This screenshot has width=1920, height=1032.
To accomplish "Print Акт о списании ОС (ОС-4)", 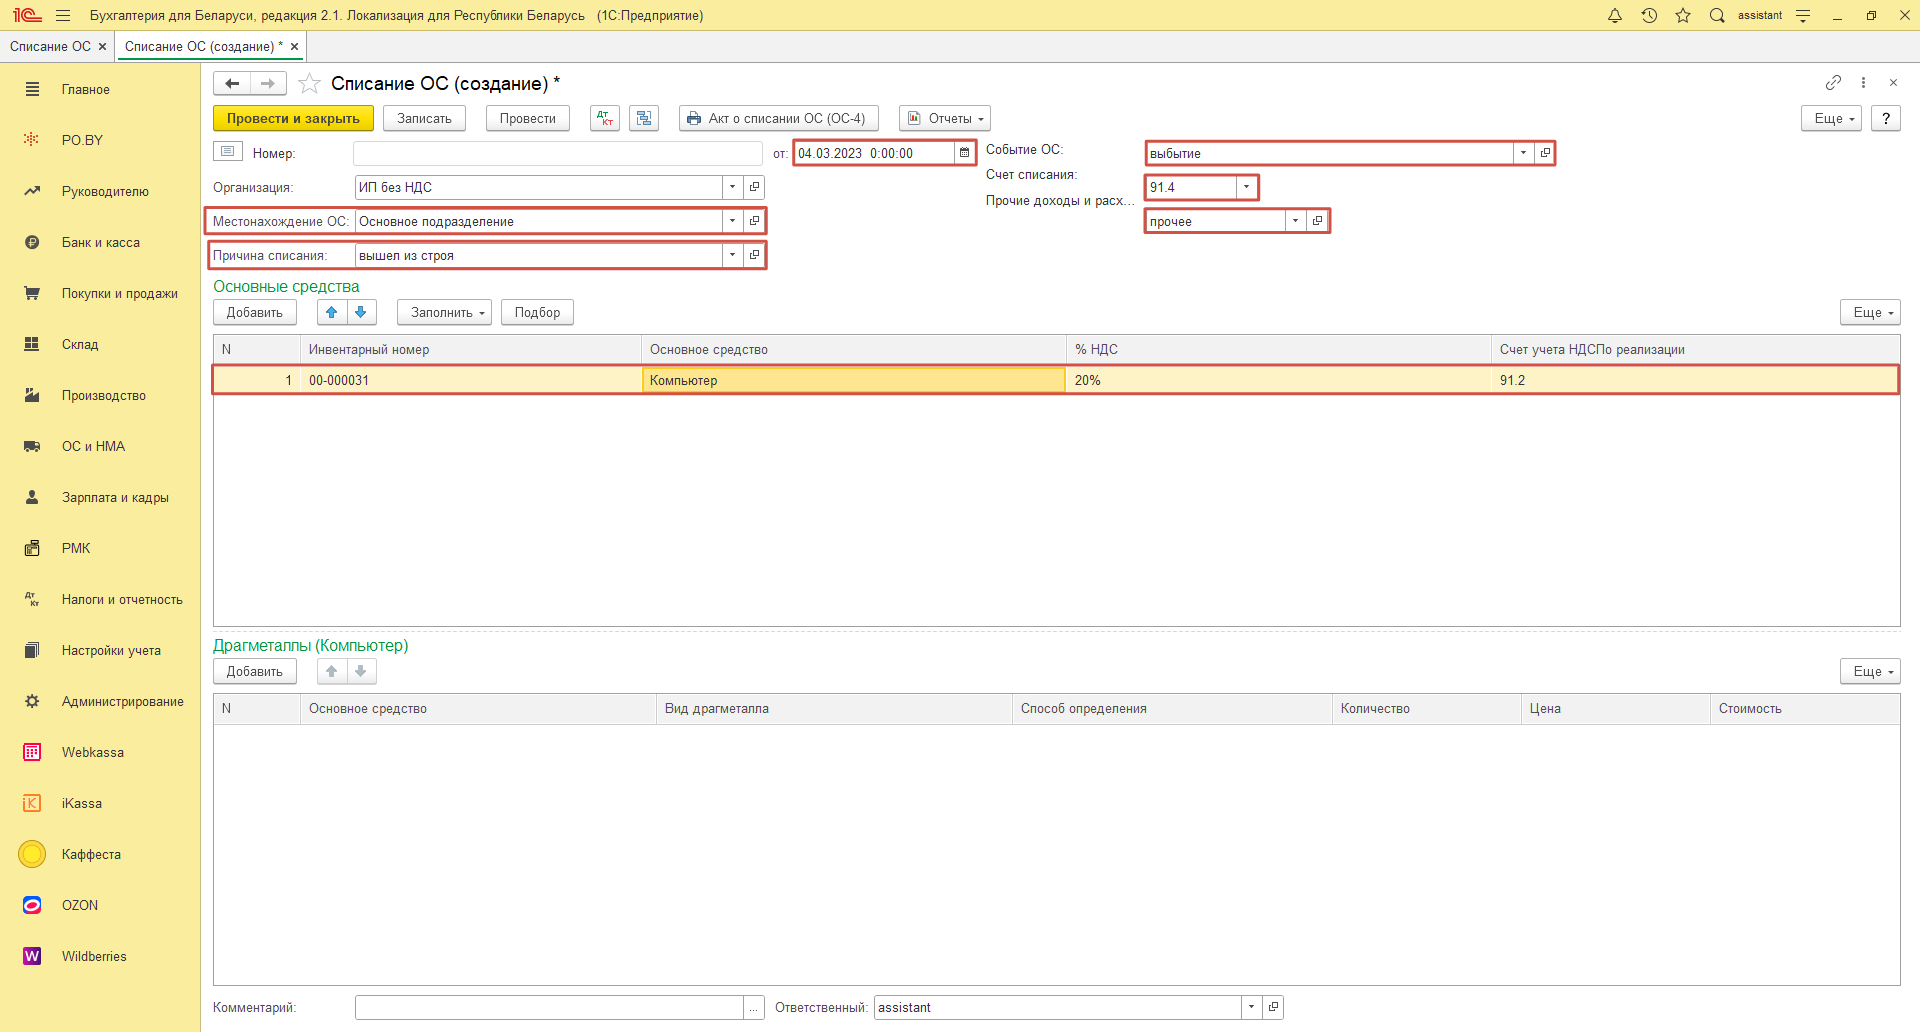I will [778, 118].
